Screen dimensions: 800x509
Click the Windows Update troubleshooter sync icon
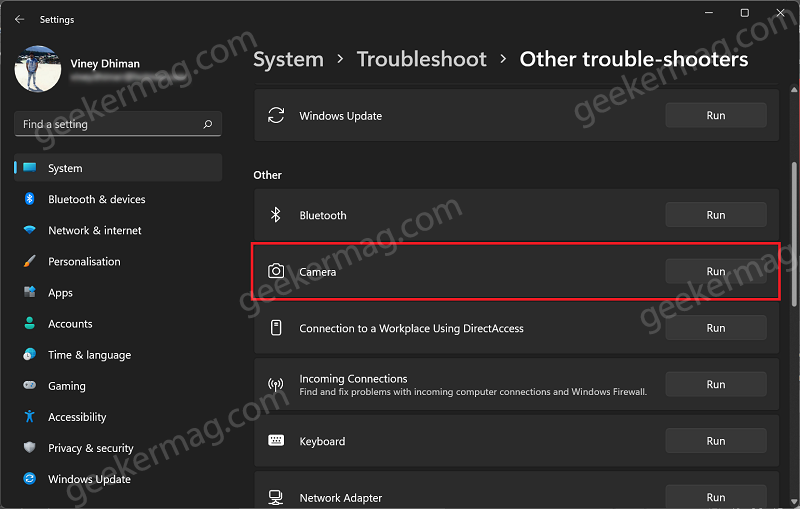click(276, 115)
